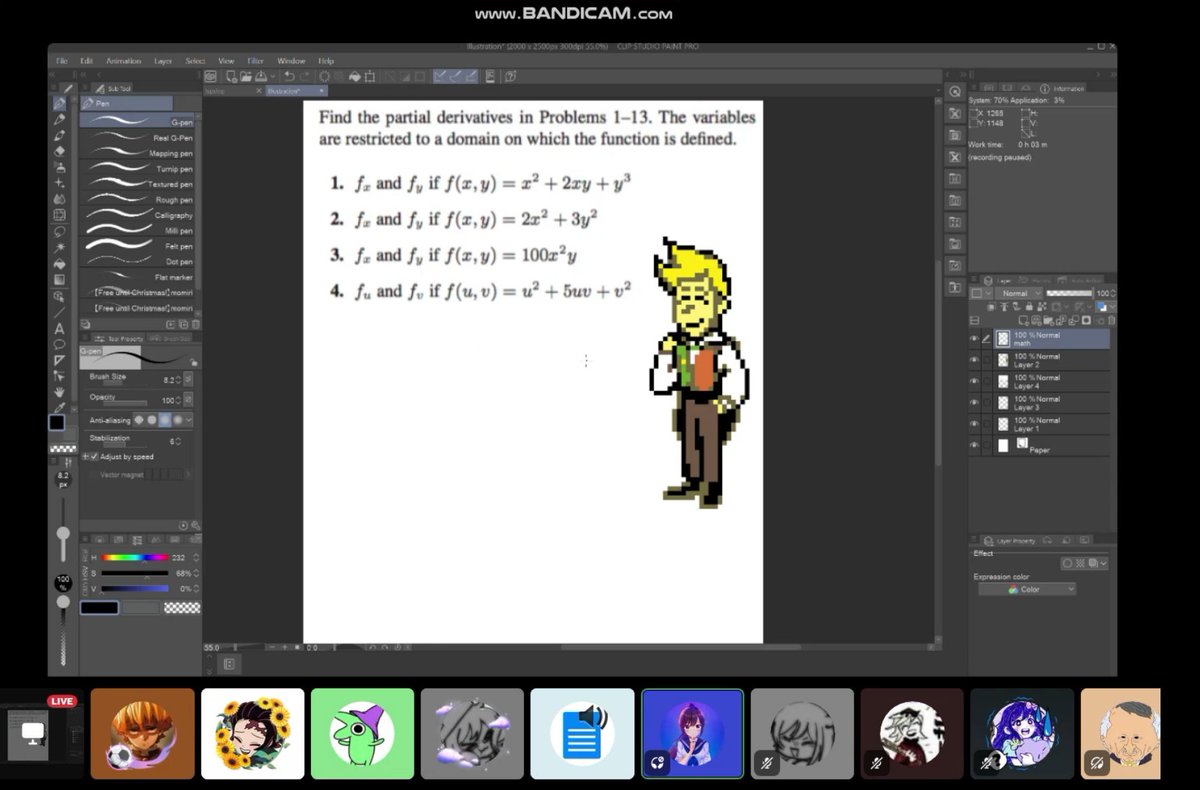The width and height of the screenshot is (1200, 790).
Task: Choose the Flat marker sub tool
Action: click(x=139, y=276)
